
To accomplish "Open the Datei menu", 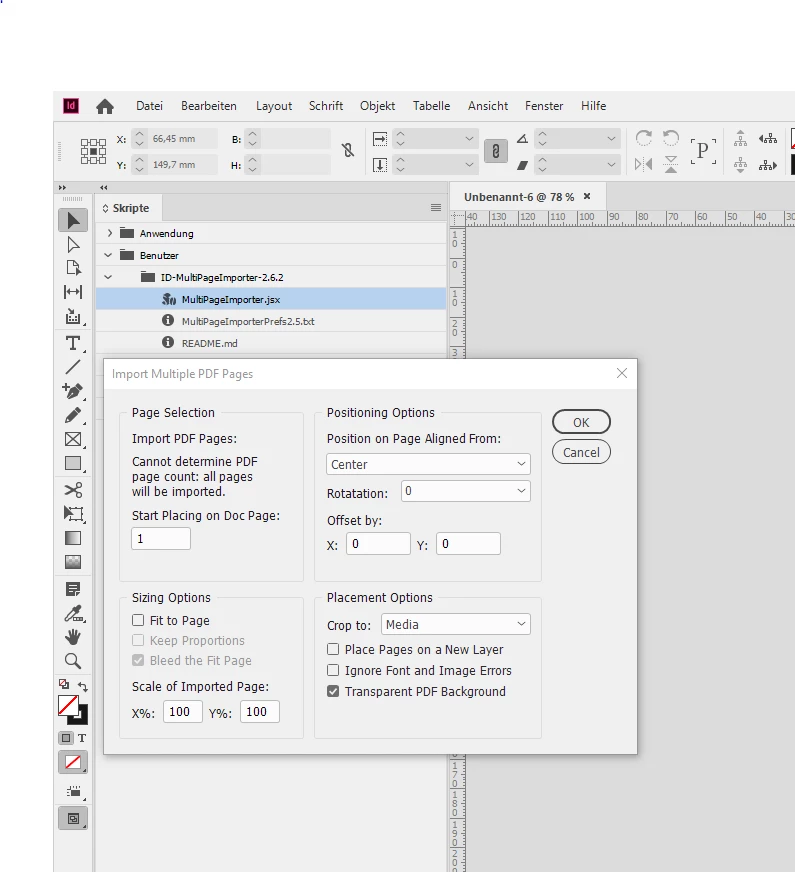I will (x=149, y=106).
